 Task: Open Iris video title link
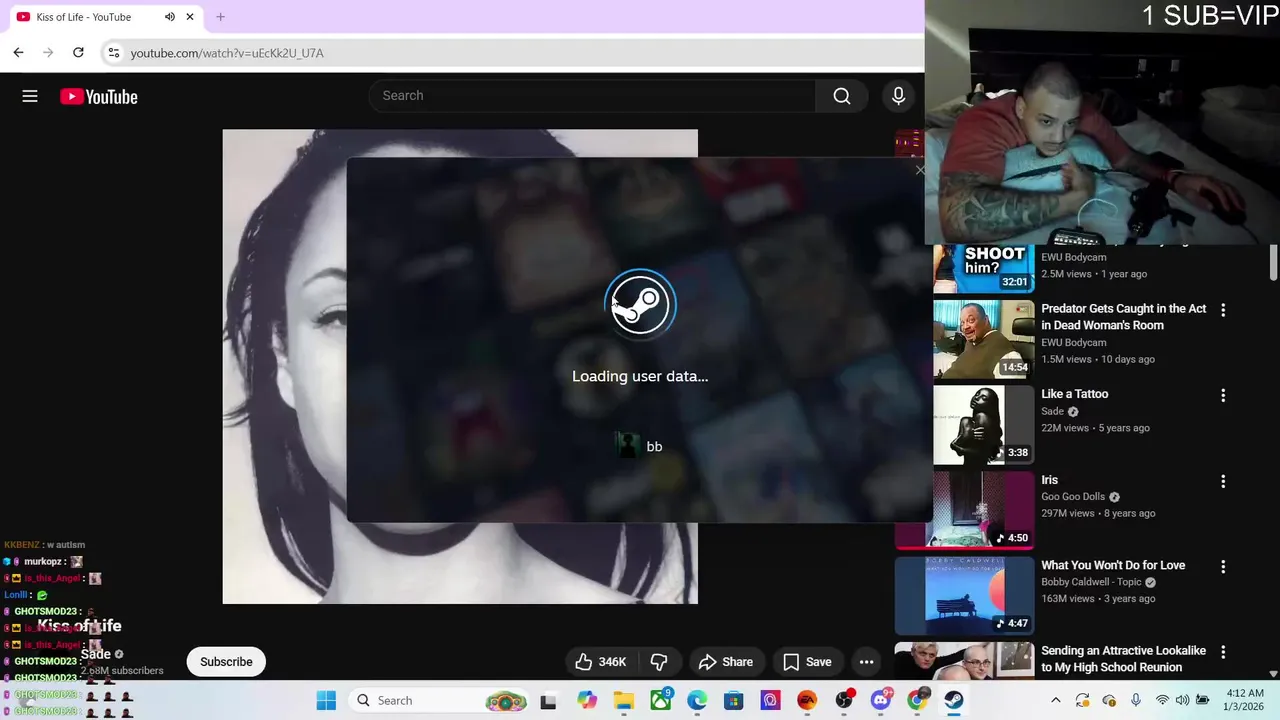1049,480
